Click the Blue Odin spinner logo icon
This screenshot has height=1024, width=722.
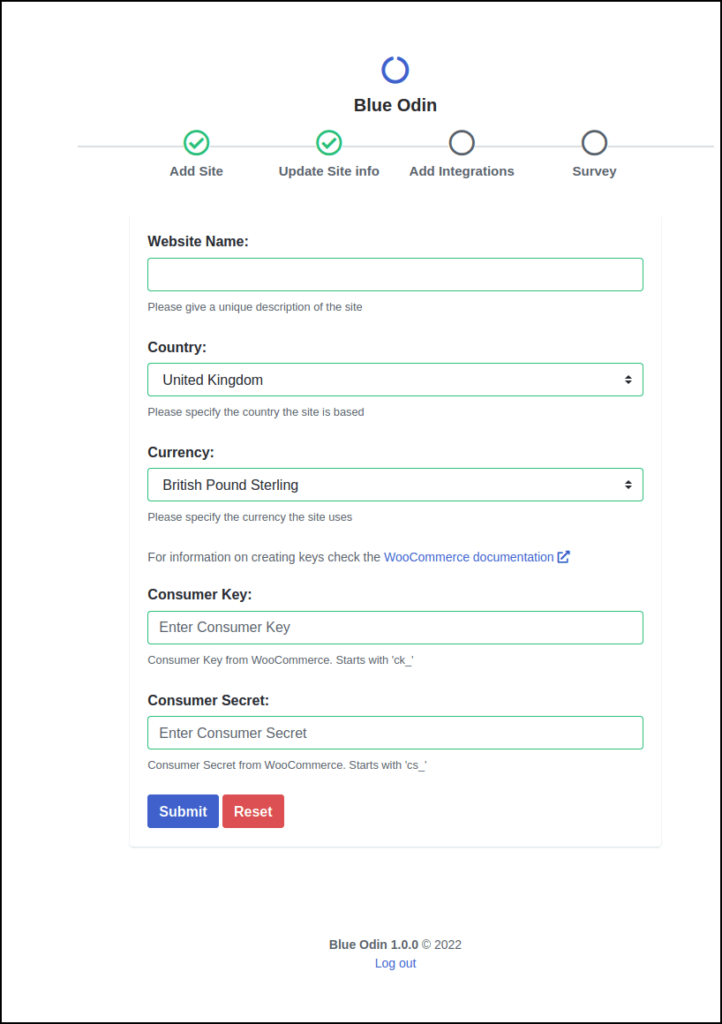pyautogui.click(x=395, y=69)
